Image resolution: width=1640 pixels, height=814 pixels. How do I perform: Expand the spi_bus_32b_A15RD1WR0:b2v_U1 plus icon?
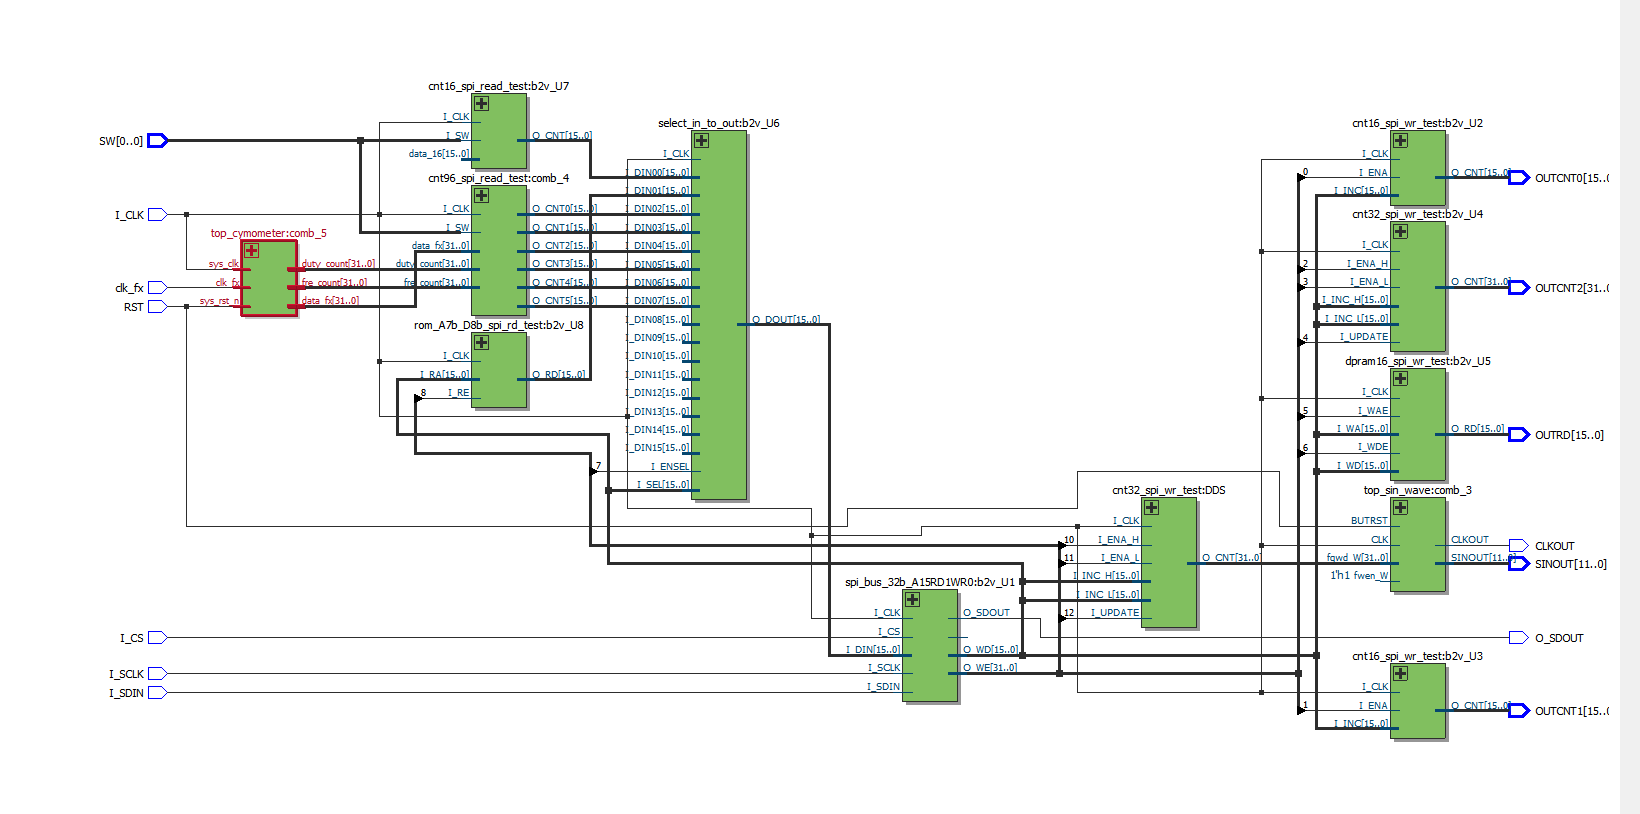point(912,599)
